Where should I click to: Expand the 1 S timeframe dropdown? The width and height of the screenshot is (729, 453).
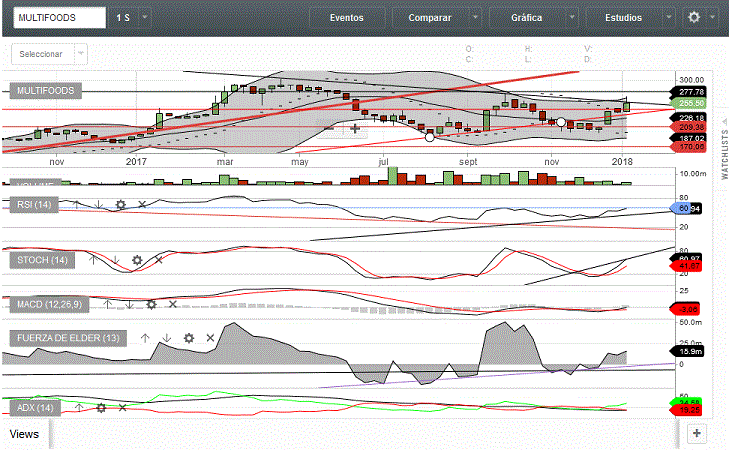(x=145, y=18)
